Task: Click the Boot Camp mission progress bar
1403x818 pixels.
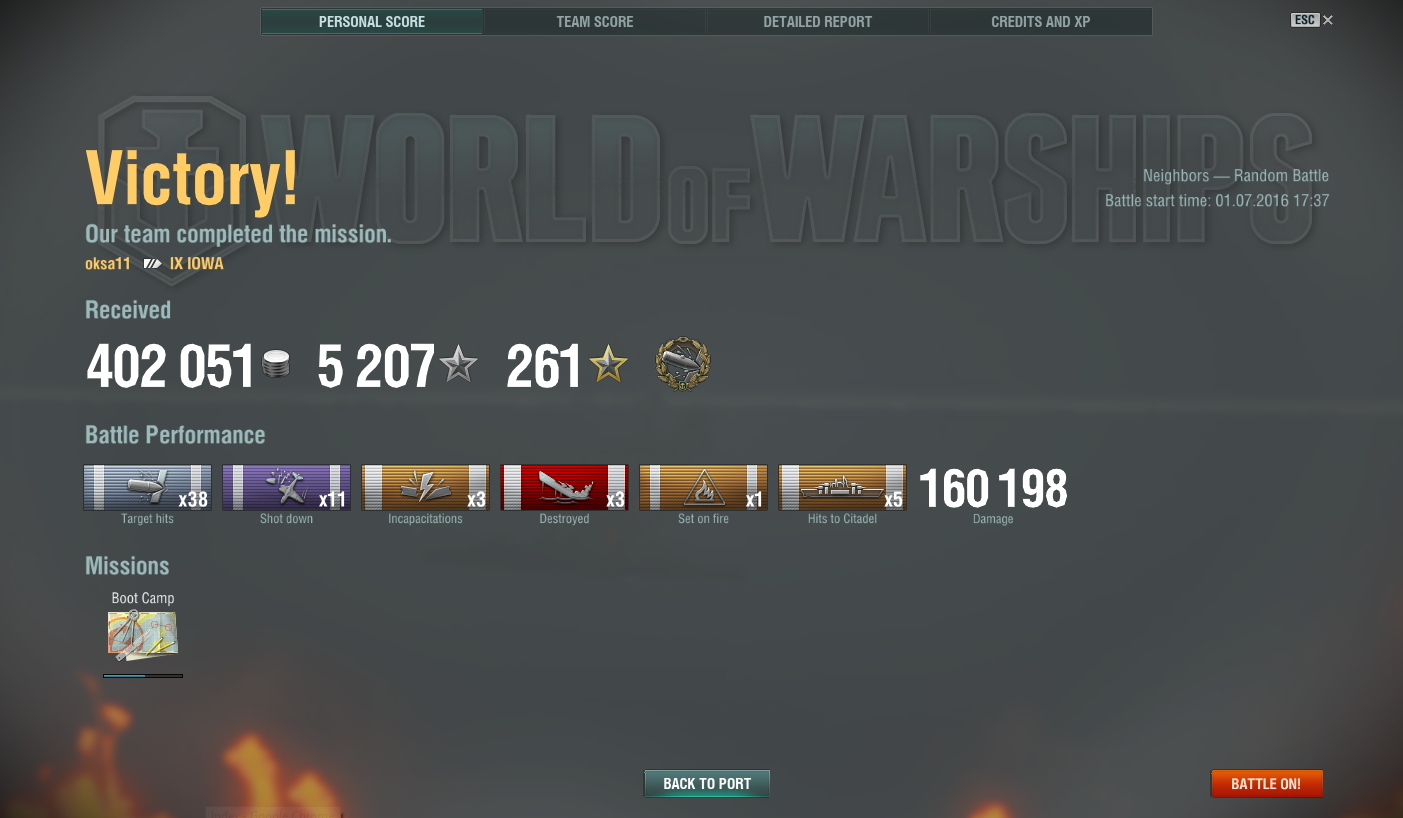Action: point(143,676)
